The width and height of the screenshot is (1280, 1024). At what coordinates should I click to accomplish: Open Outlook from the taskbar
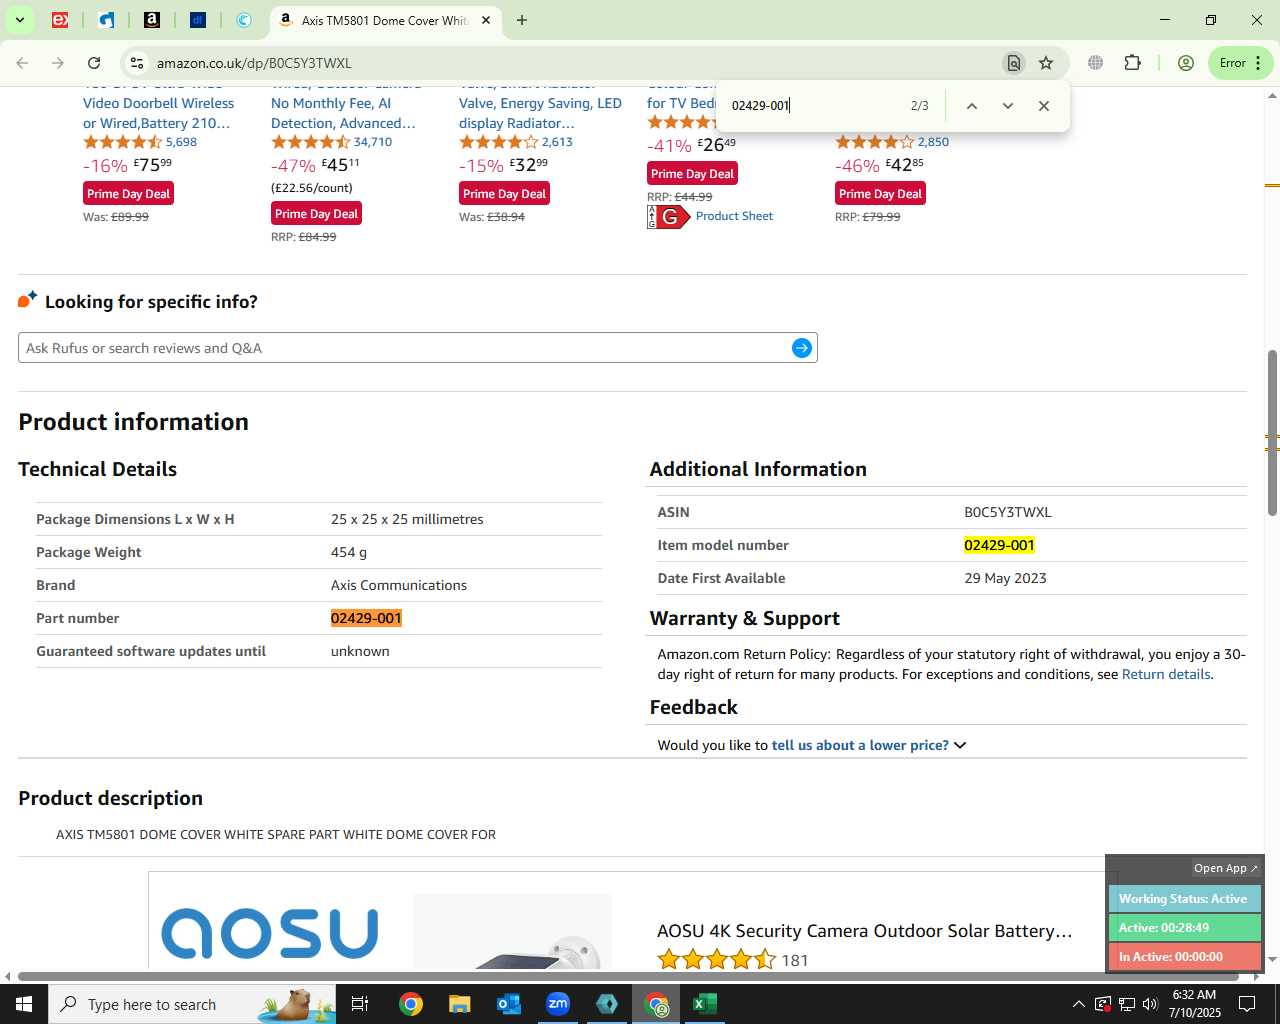pyautogui.click(x=509, y=1004)
